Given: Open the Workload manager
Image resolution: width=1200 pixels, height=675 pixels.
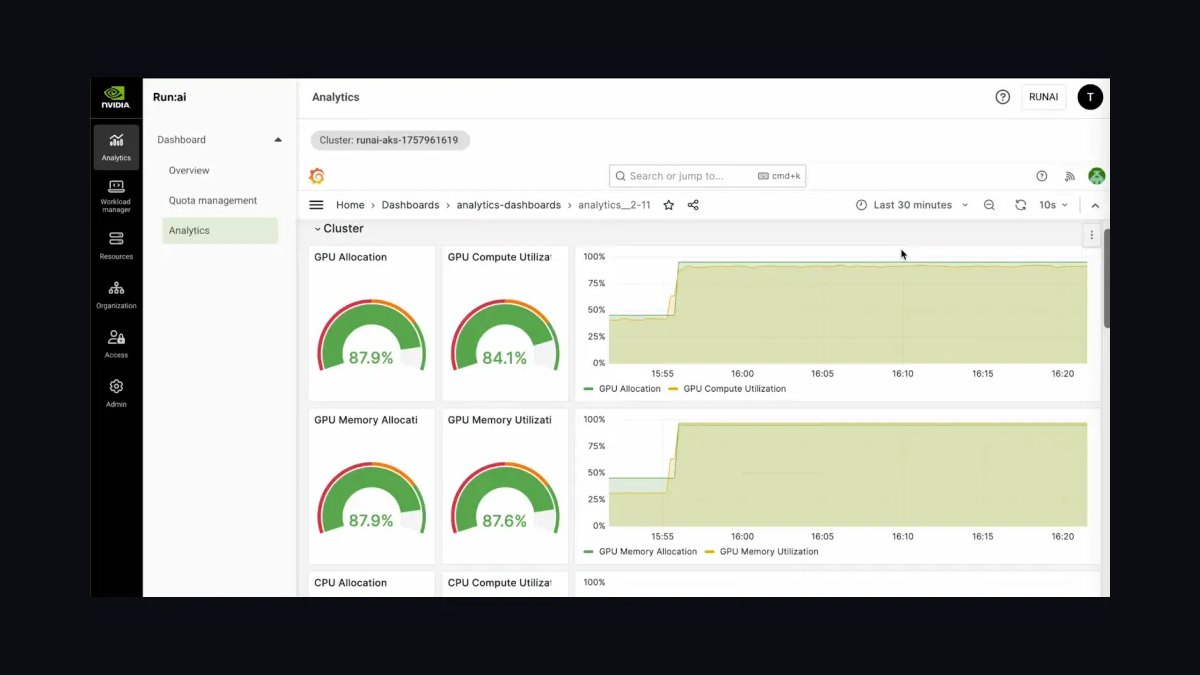Looking at the screenshot, I should [116, 196].
